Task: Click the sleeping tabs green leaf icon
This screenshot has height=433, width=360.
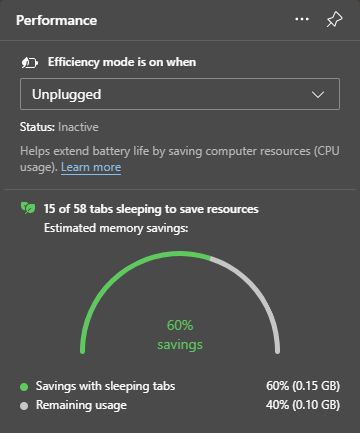Action: tap(28, 208)
